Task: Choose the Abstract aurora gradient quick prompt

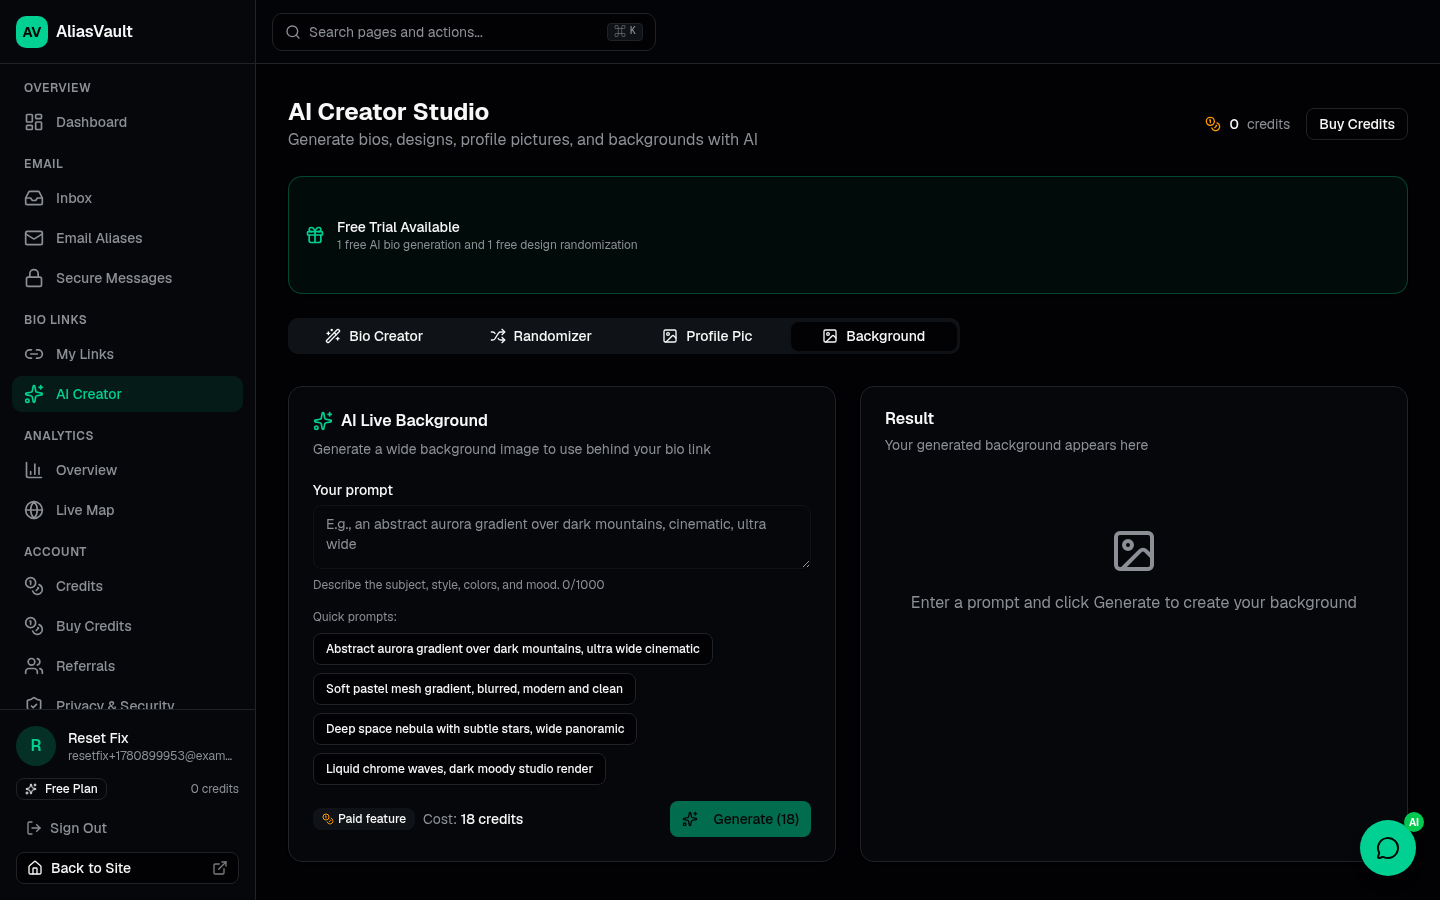Action: 513,649
